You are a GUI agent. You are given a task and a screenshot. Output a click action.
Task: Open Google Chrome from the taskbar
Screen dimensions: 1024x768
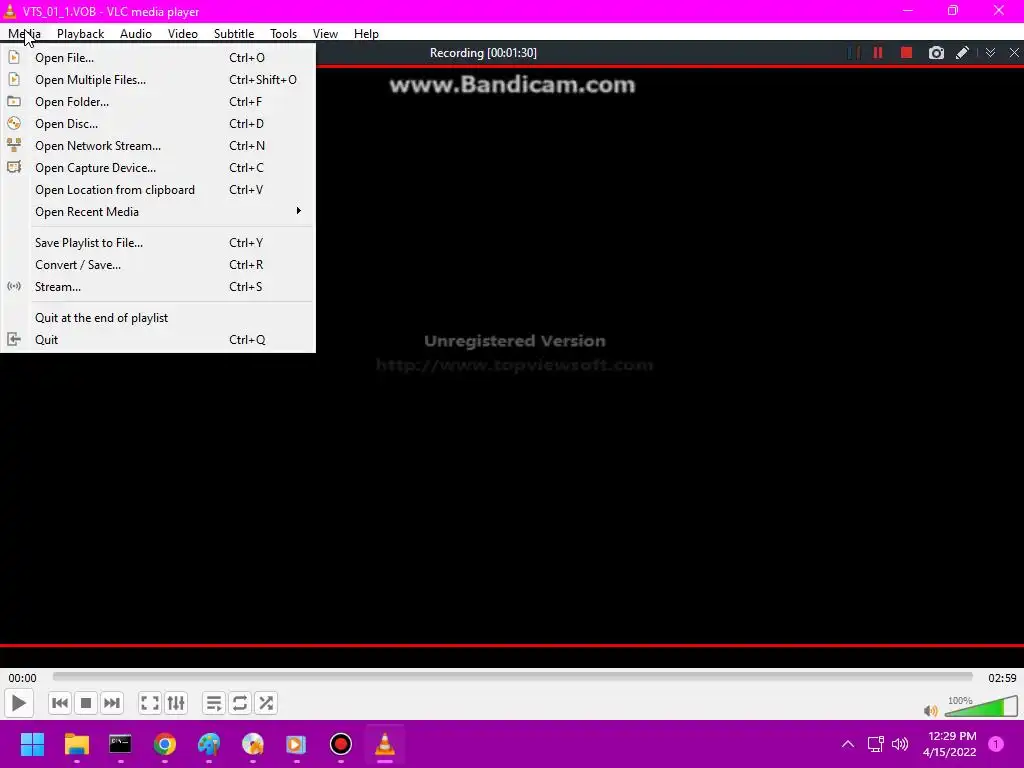(x=165, y=744)
